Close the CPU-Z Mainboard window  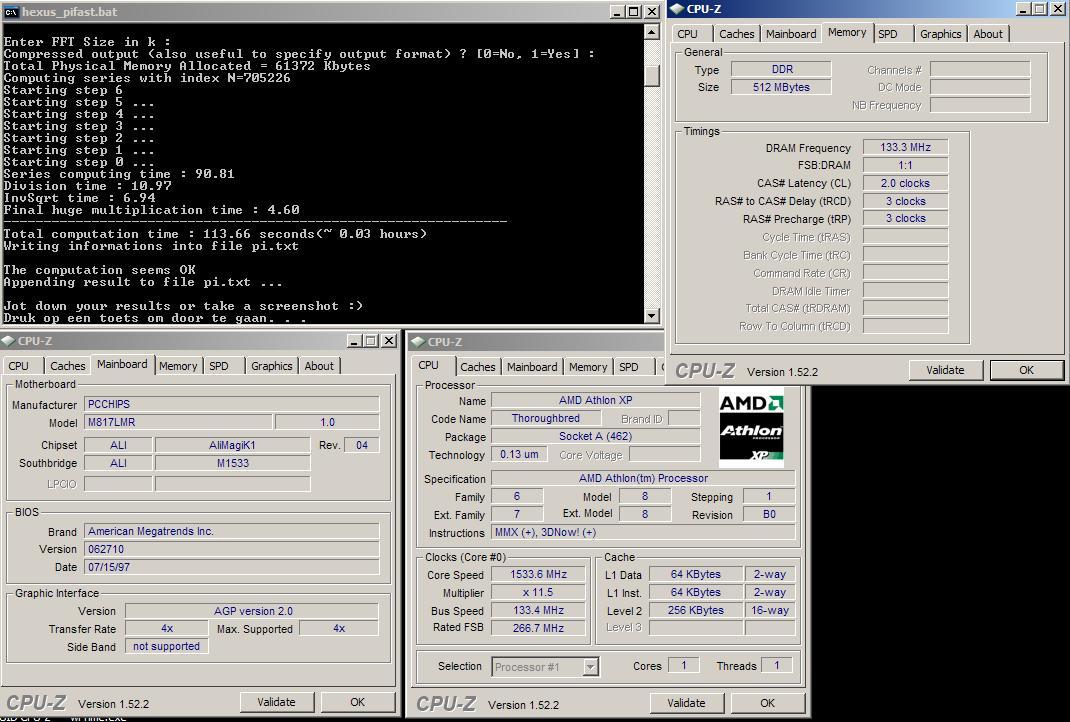389,341
